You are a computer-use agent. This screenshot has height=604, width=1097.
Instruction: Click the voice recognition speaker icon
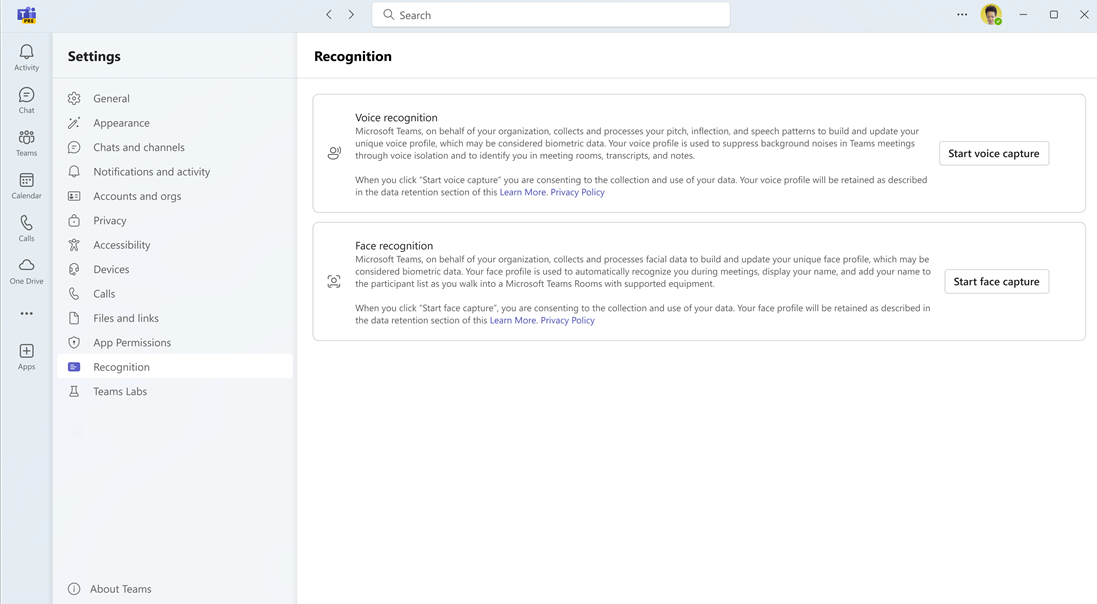tap(334, 153)
